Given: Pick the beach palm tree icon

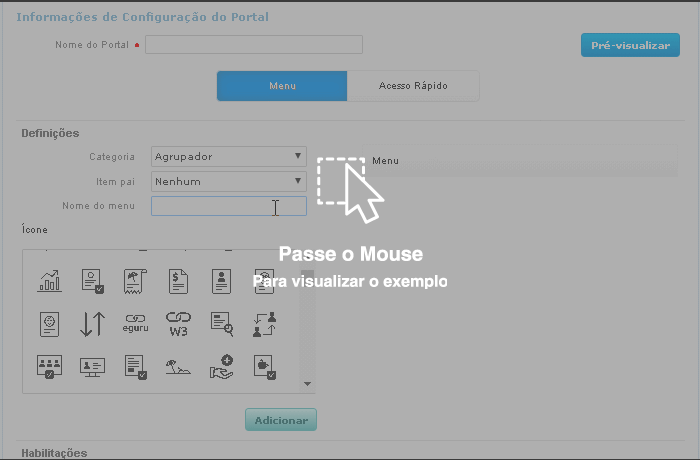Looking at the screenshot, I should [x=178, y=367].
